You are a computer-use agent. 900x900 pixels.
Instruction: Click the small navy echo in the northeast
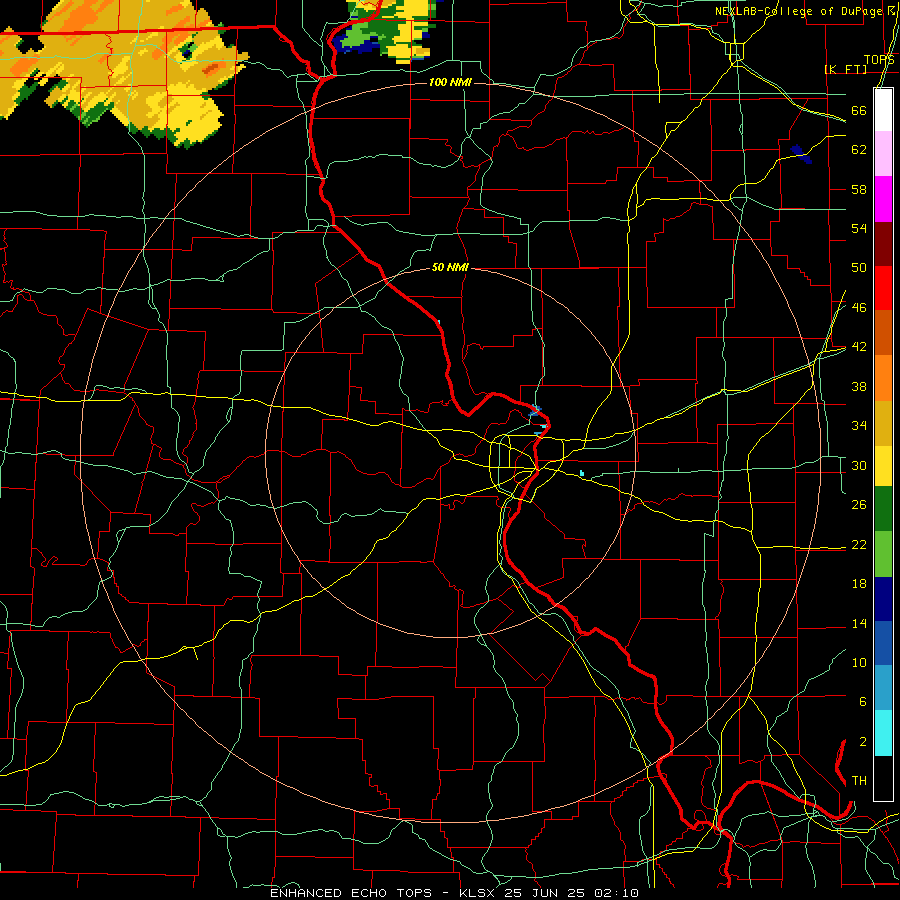[801, 154]
